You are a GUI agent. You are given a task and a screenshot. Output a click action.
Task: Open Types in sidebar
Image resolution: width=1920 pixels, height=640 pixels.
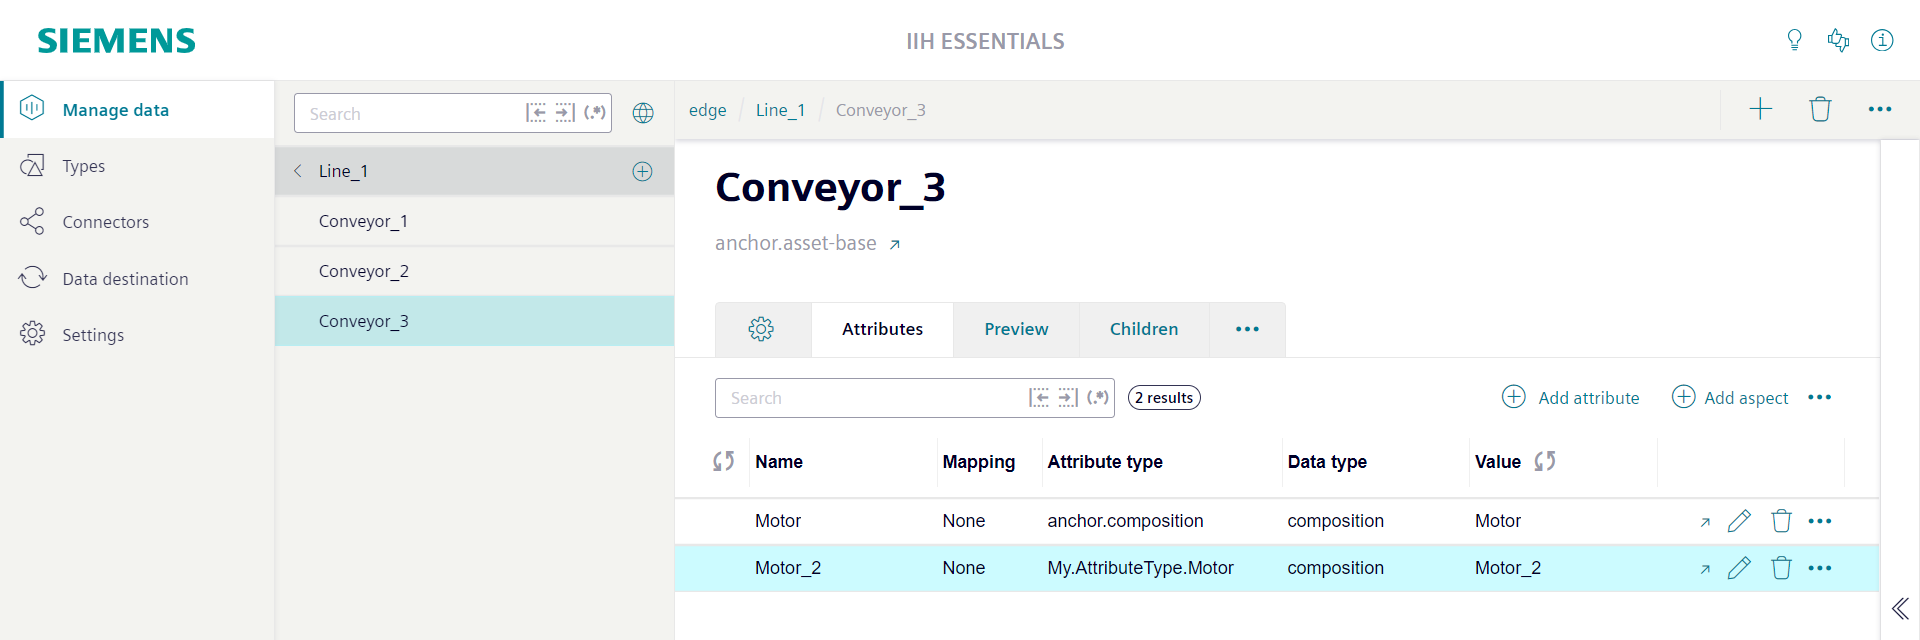(138, 166)
